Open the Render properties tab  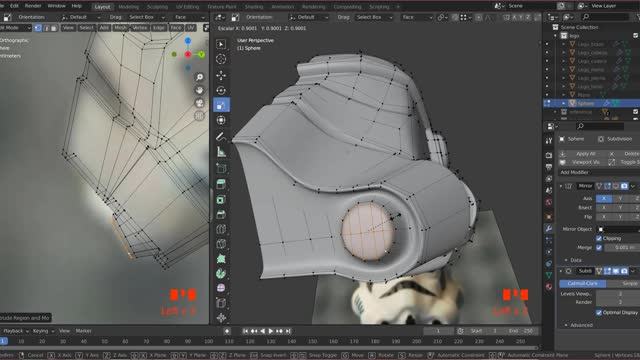549,156
